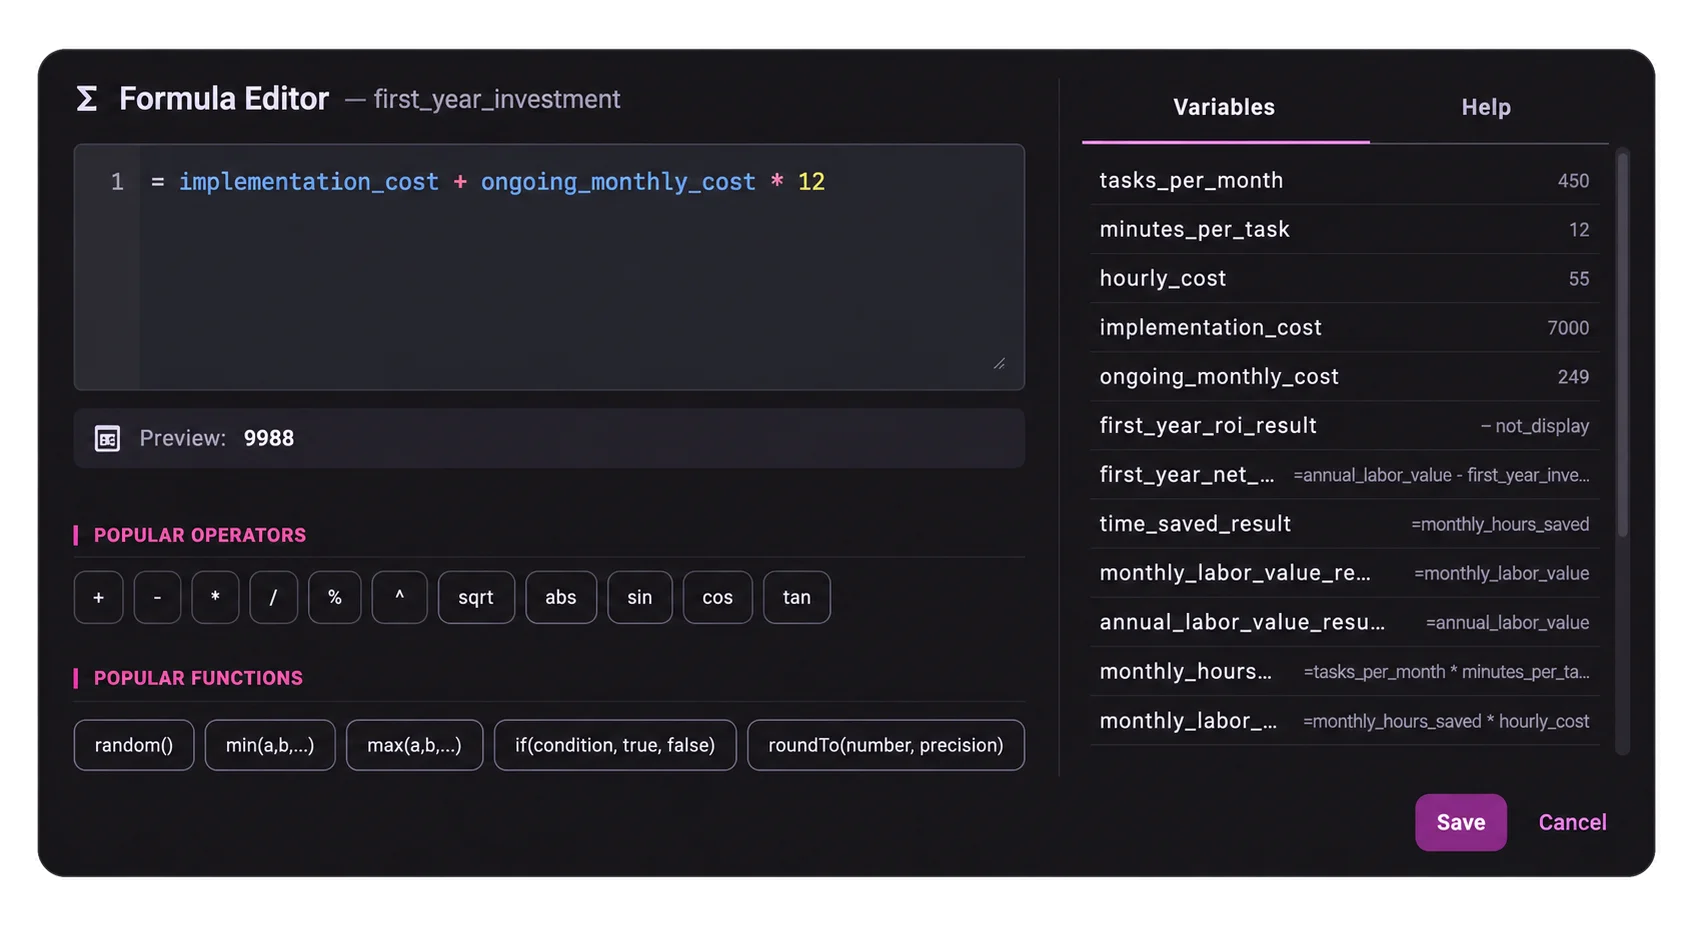Insert the abs operator
The height and width of the screenshot is (927, 1697).
pos(561,597)
